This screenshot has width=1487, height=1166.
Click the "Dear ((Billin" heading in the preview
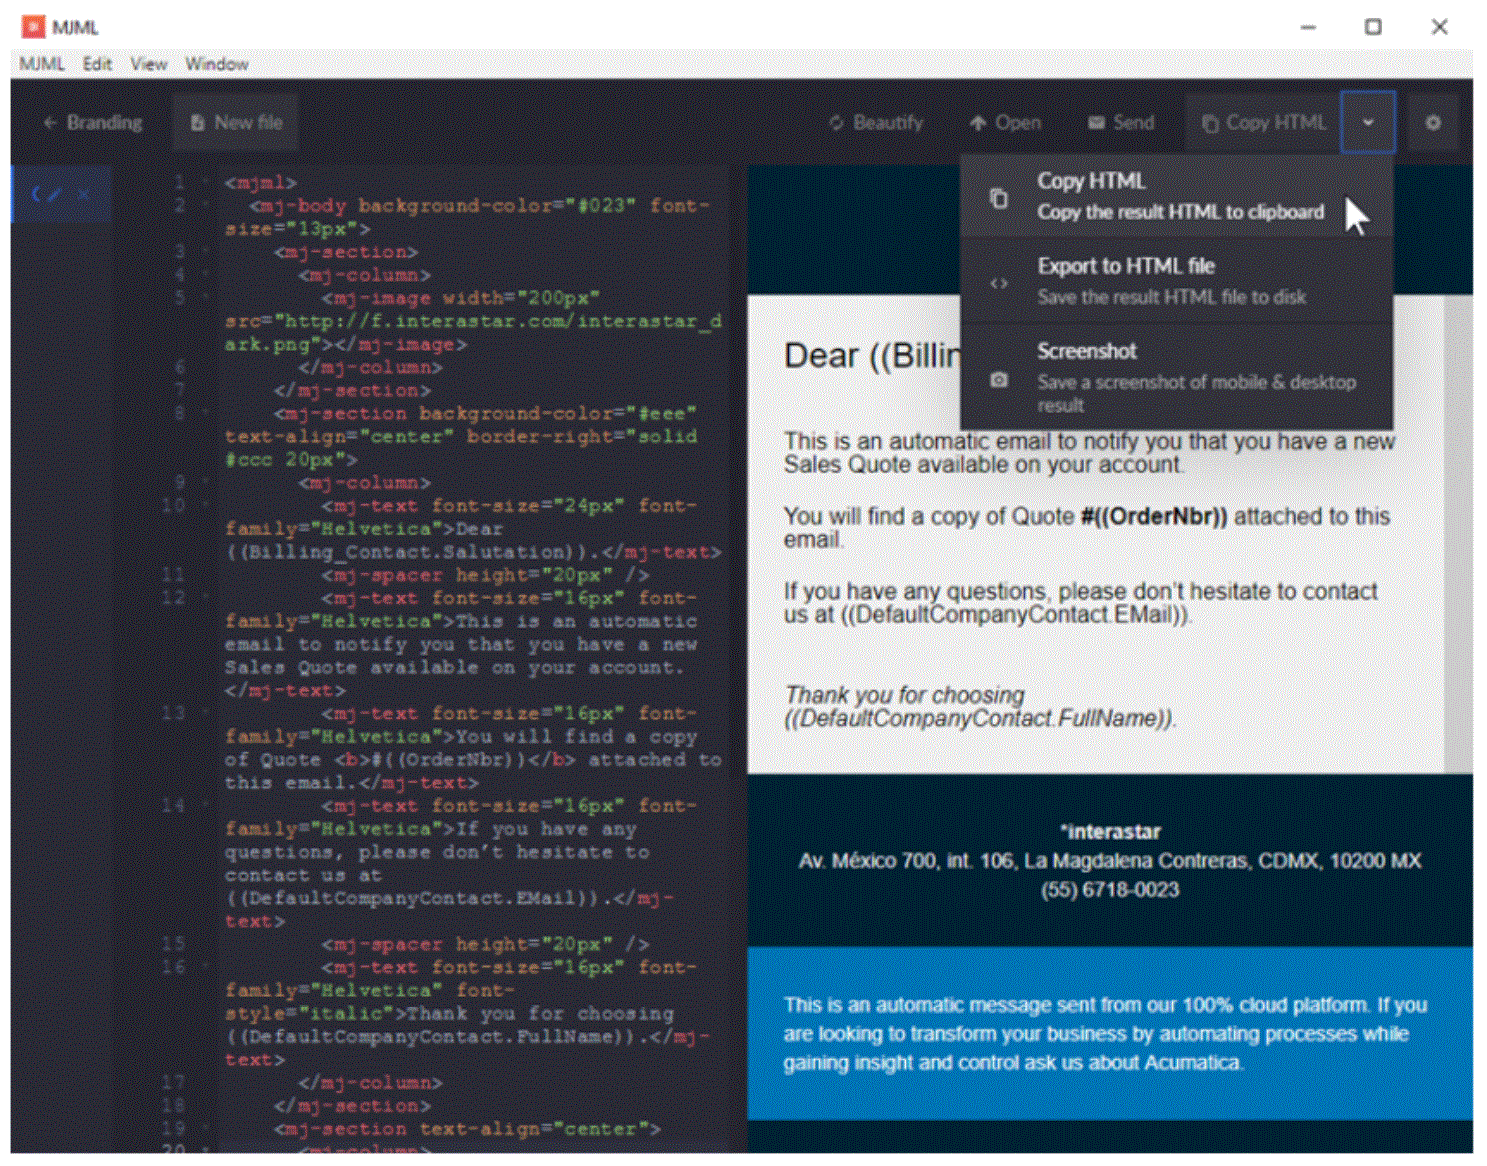tap(872, 356)
